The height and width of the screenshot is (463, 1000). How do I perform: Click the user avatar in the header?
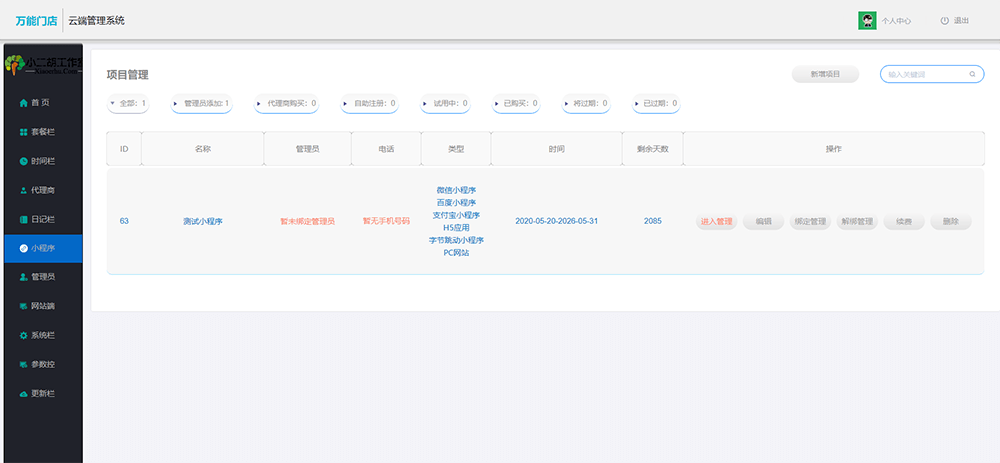867,20
